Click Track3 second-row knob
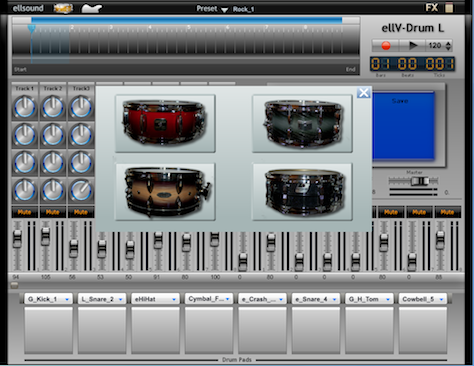Image resolution: width=474 pixels, height=366 pixels. 81,135
